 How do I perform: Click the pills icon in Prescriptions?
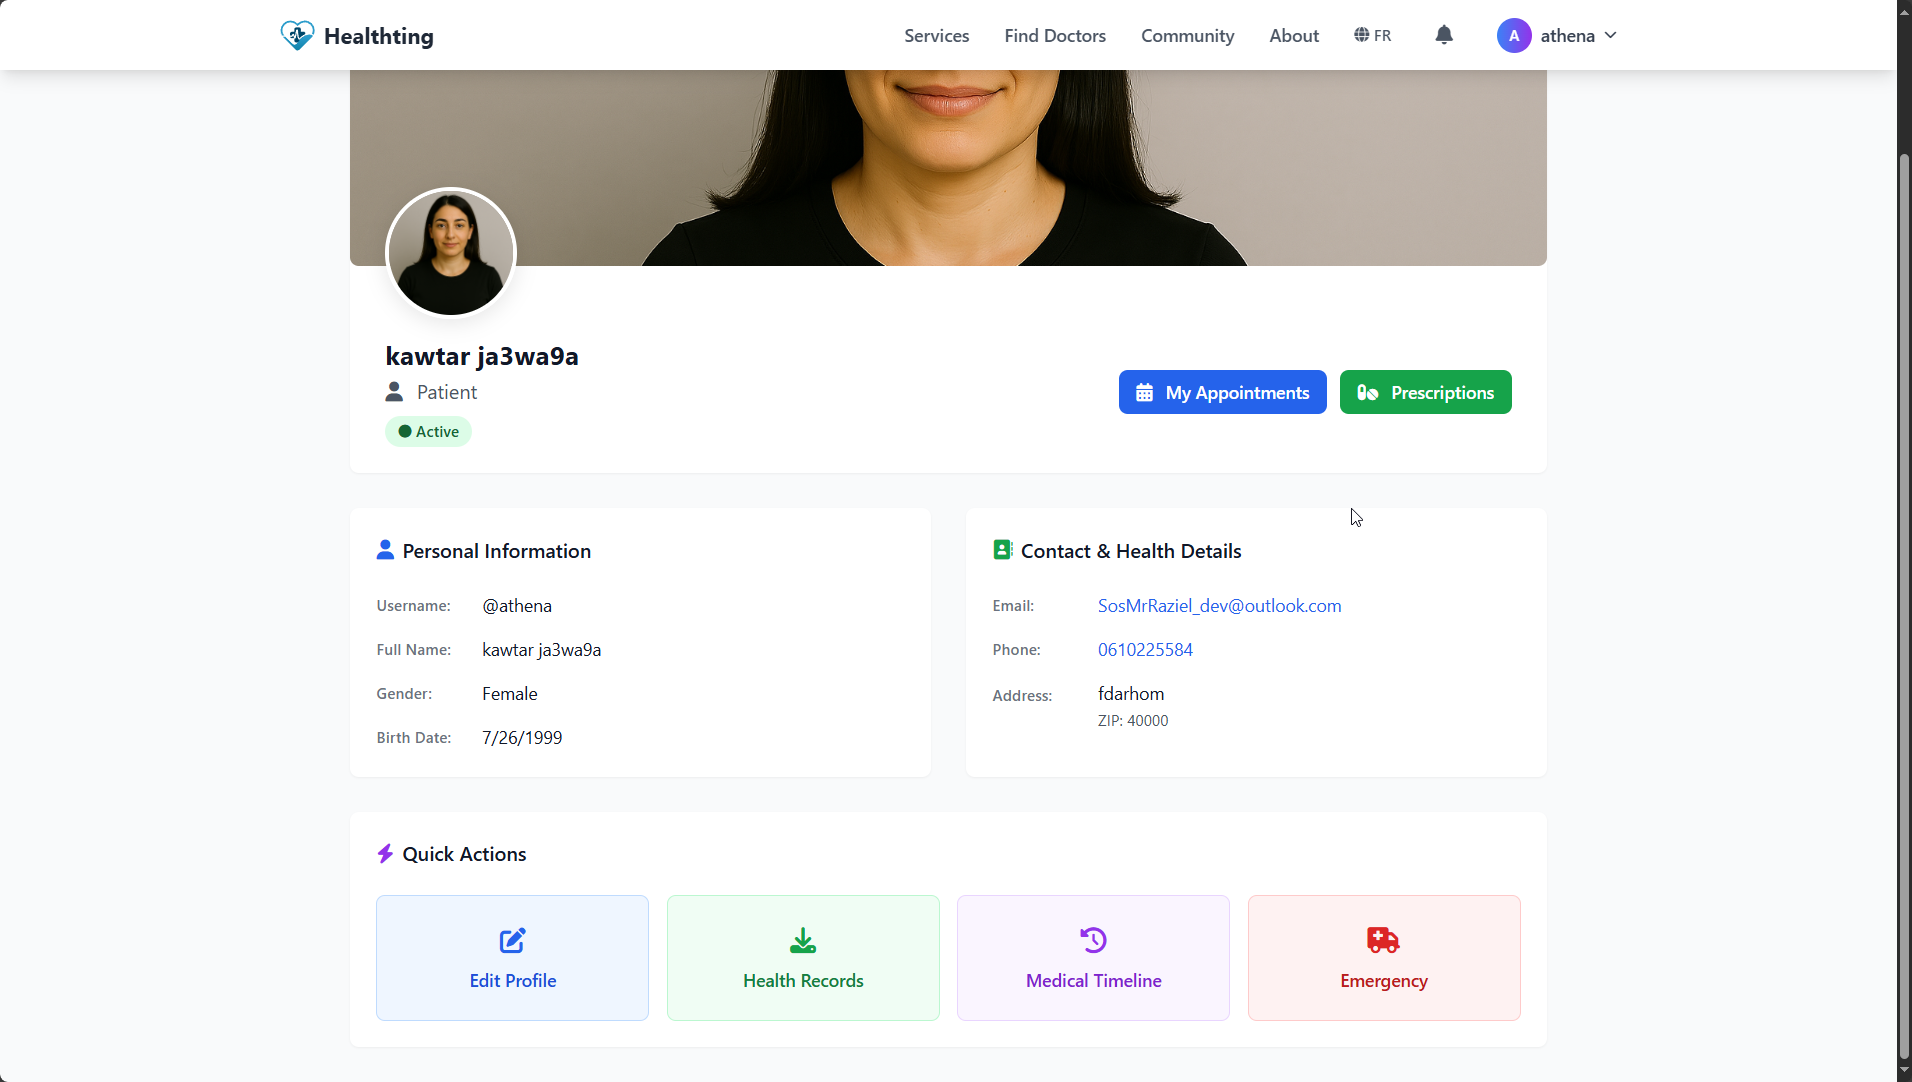coord(1367,393)
